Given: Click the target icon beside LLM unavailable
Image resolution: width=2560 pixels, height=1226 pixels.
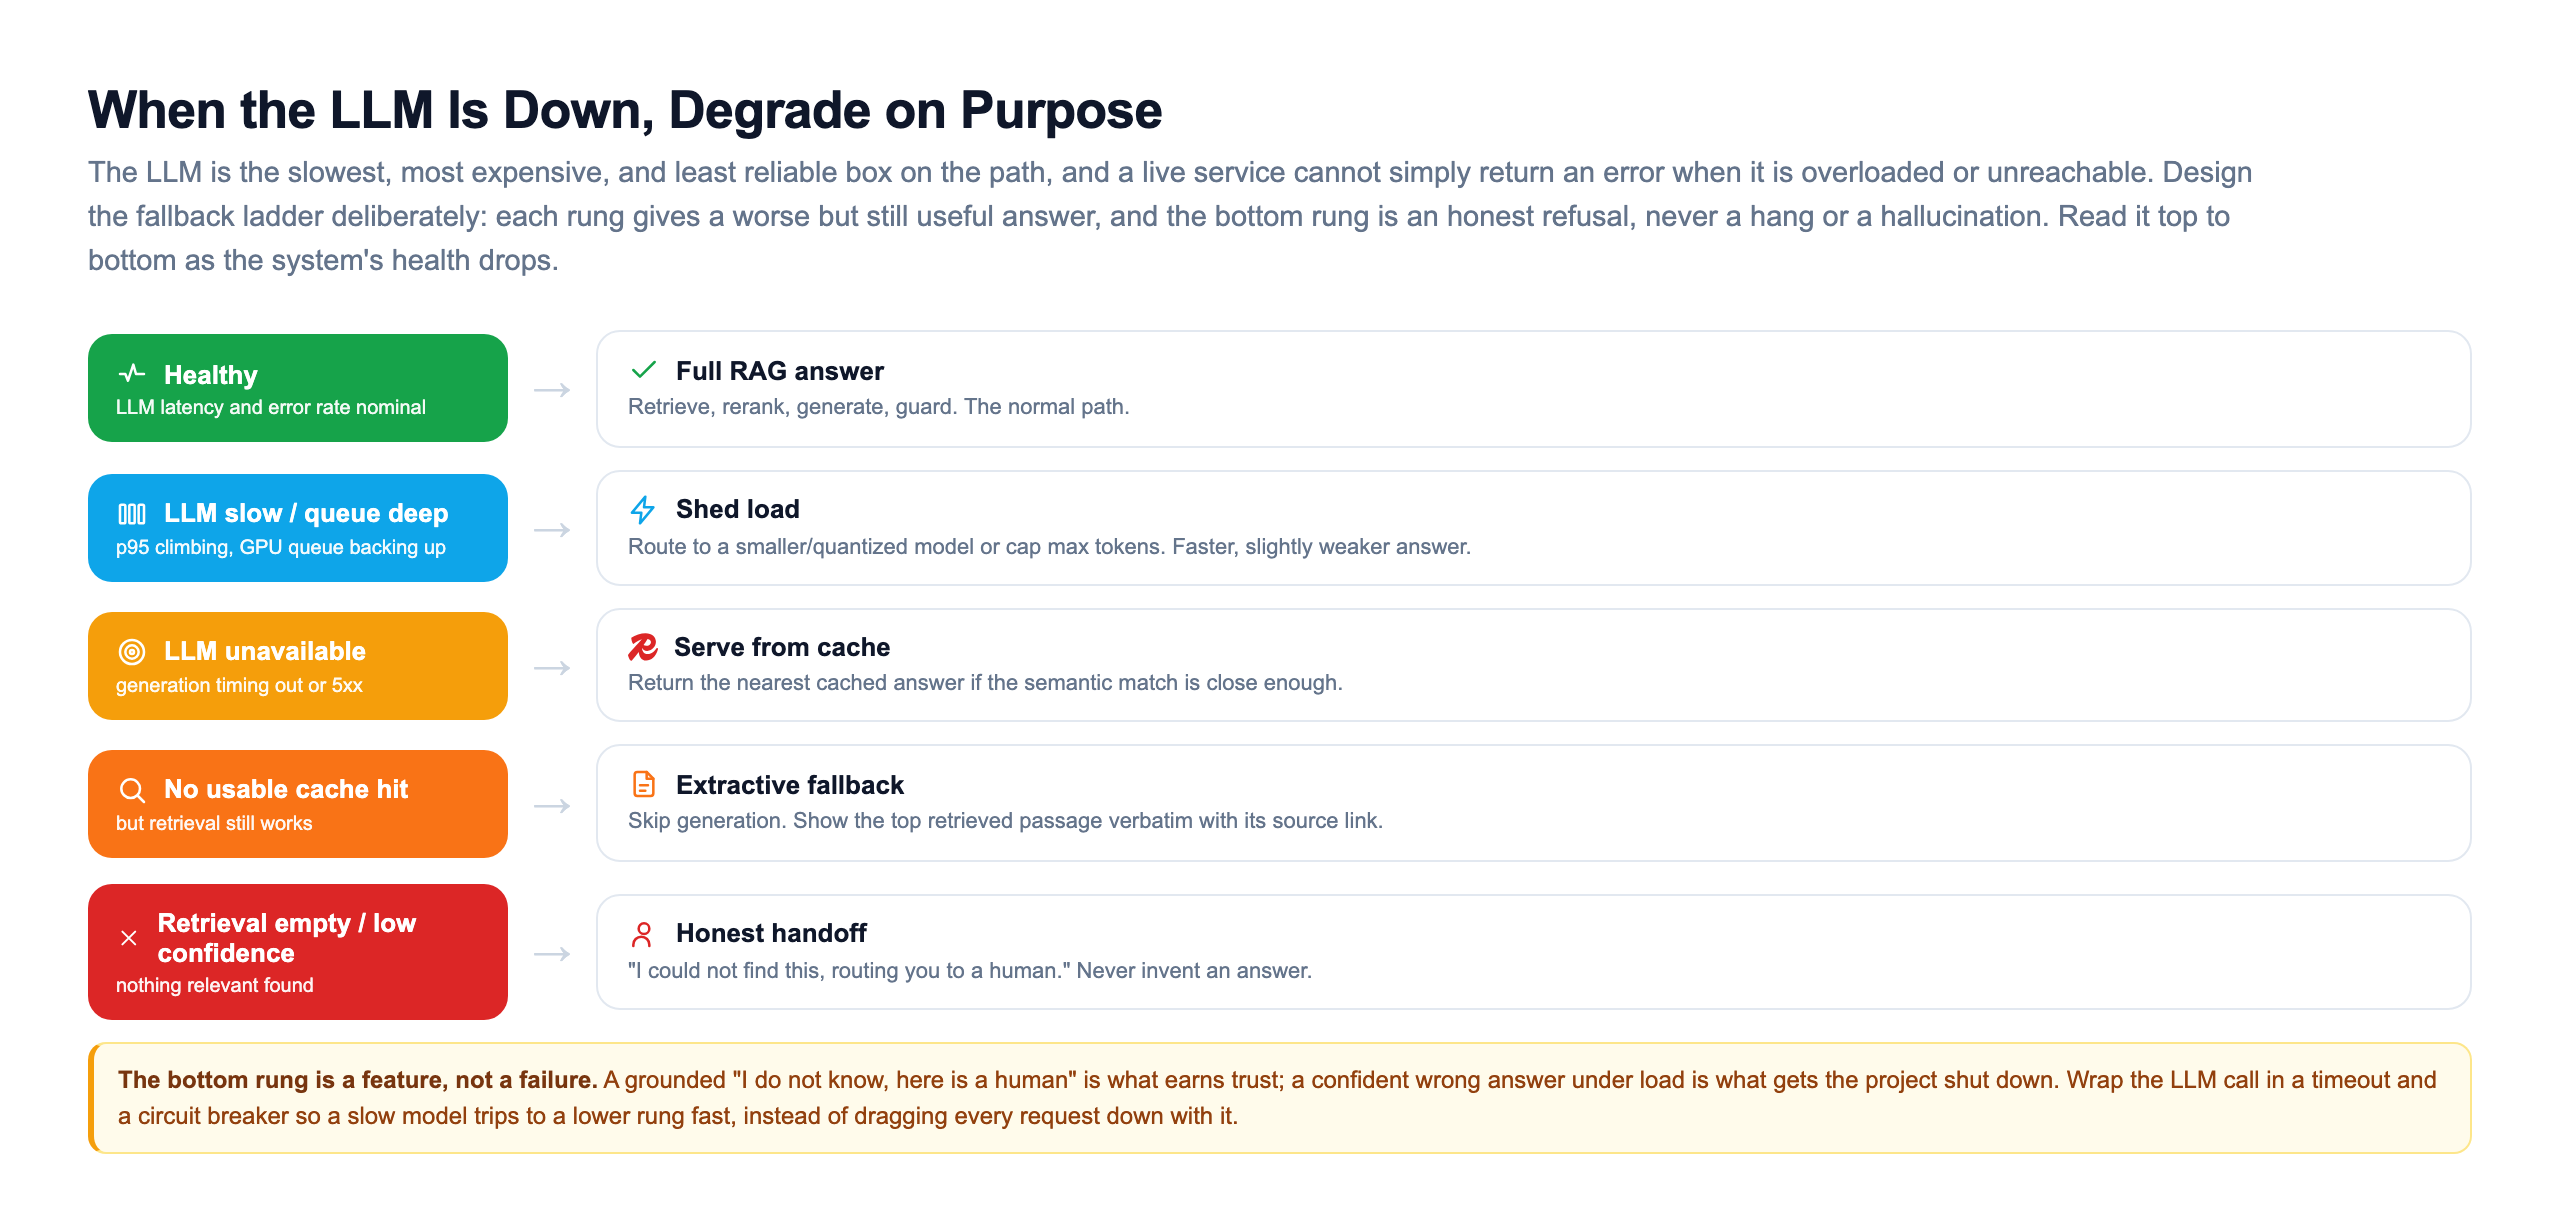Looking at the screenshot, I should (132, 652).
